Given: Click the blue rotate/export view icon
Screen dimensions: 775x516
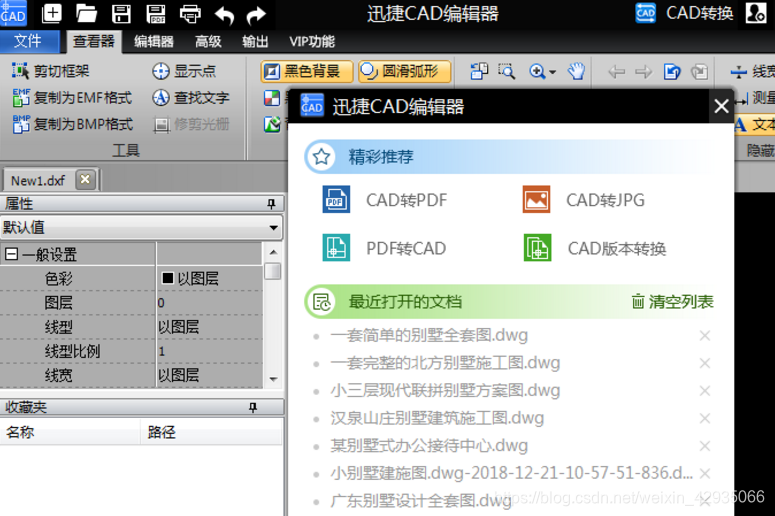Looking at the screenshot, I should tap(672, 72).
